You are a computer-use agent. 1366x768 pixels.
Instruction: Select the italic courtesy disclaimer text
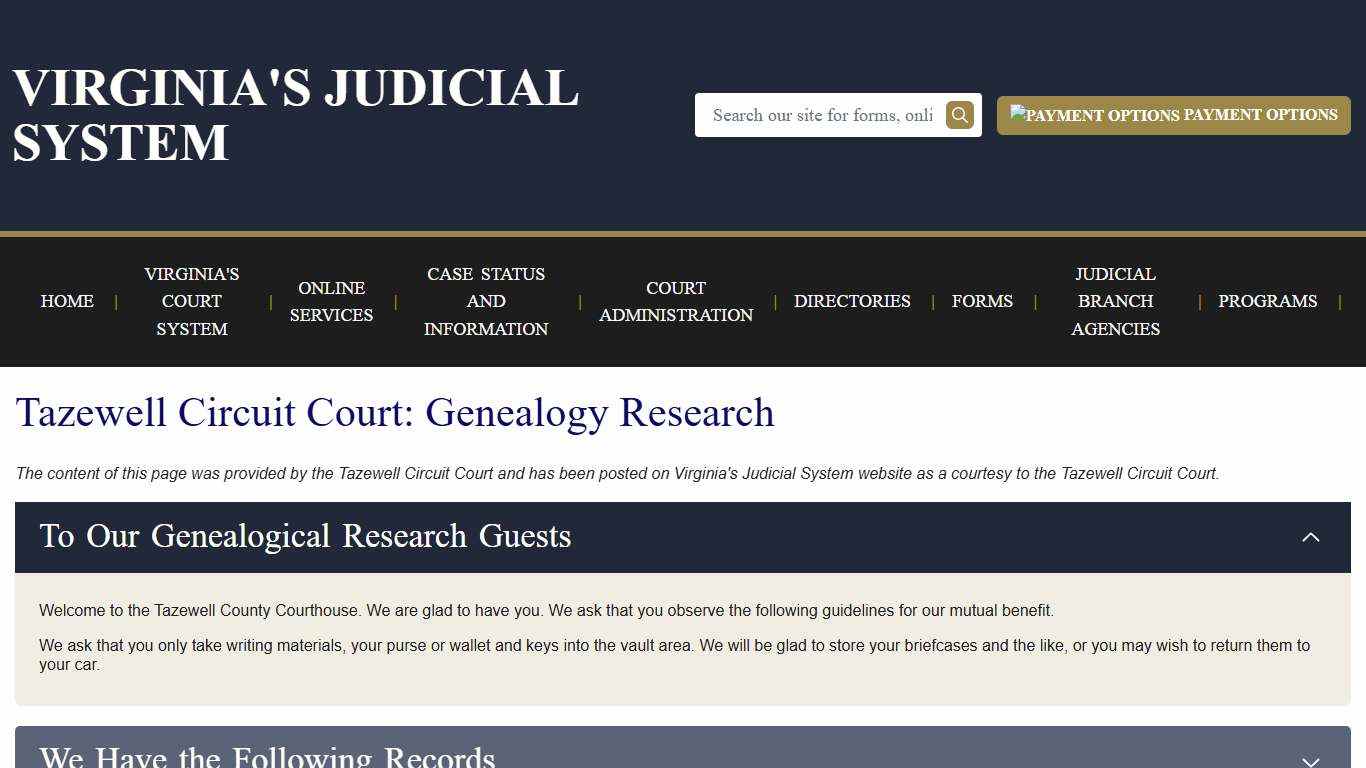click(617, 473)
